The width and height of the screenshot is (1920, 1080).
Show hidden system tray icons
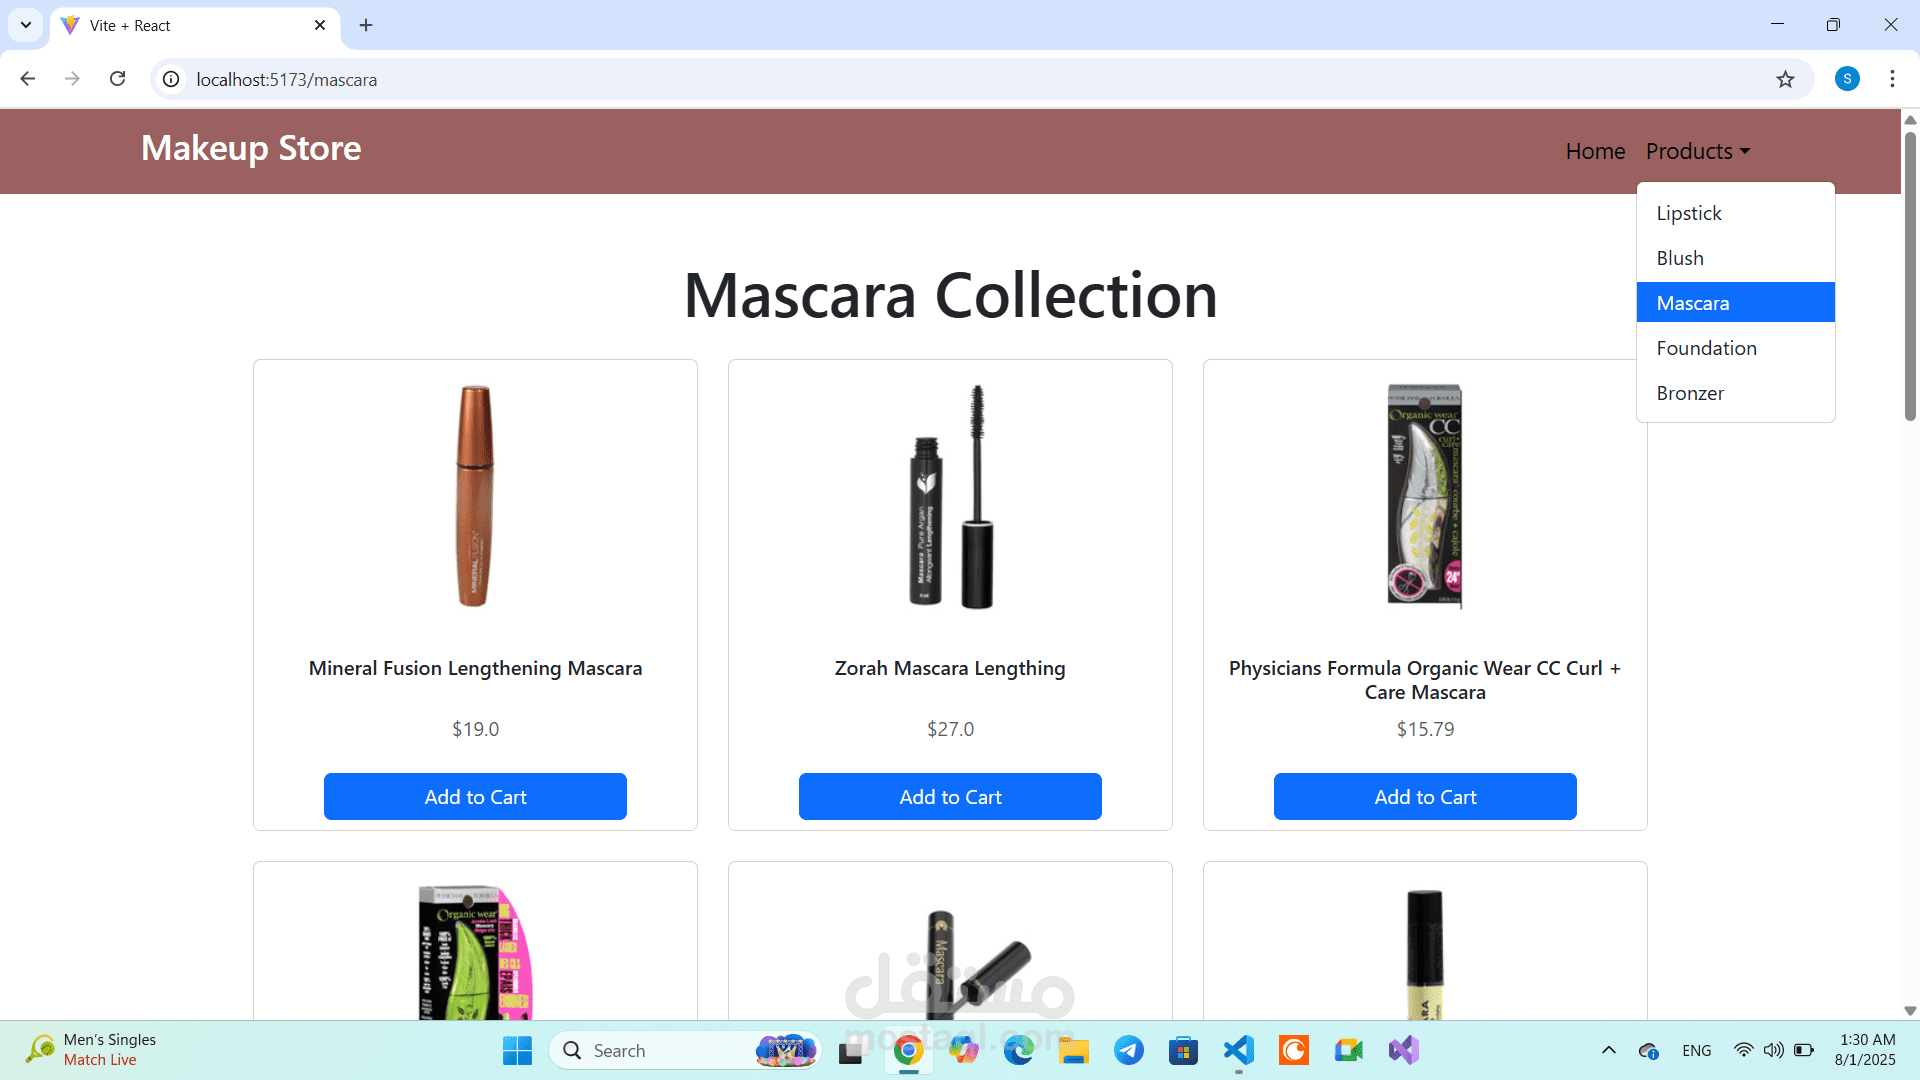(1608, 1050)
